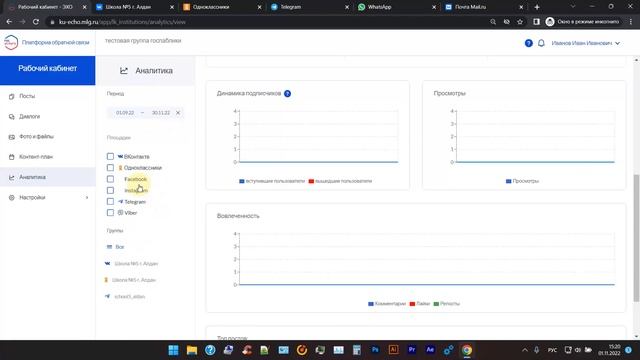The width and height of the screenshot is (640, 360).
Task: Open the notifications bell icon
Action: pyautogui.click(x=541, y=43)
